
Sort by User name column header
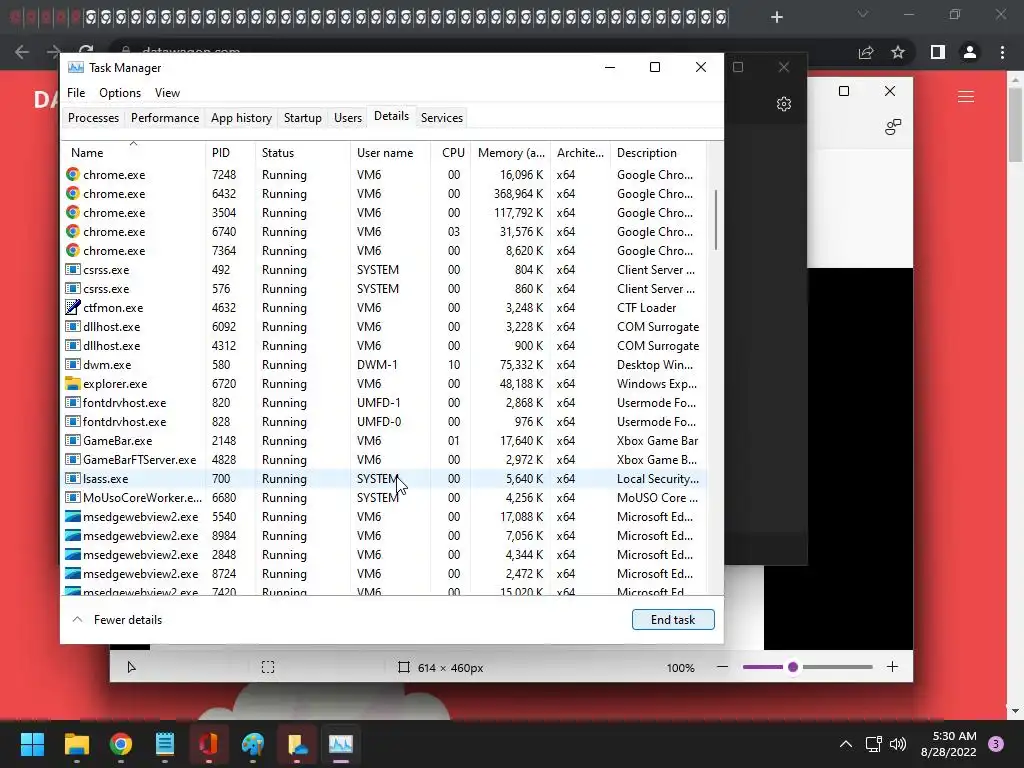pos(390,152)
